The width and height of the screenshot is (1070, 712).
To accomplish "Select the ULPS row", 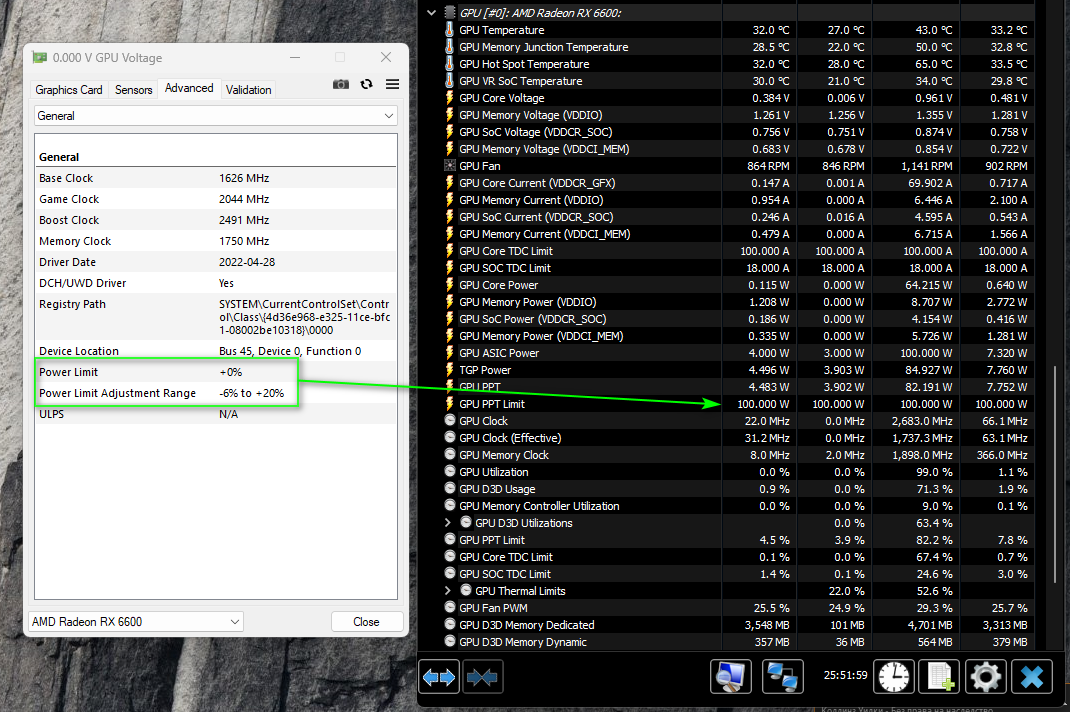I will [x=216, y=414].
